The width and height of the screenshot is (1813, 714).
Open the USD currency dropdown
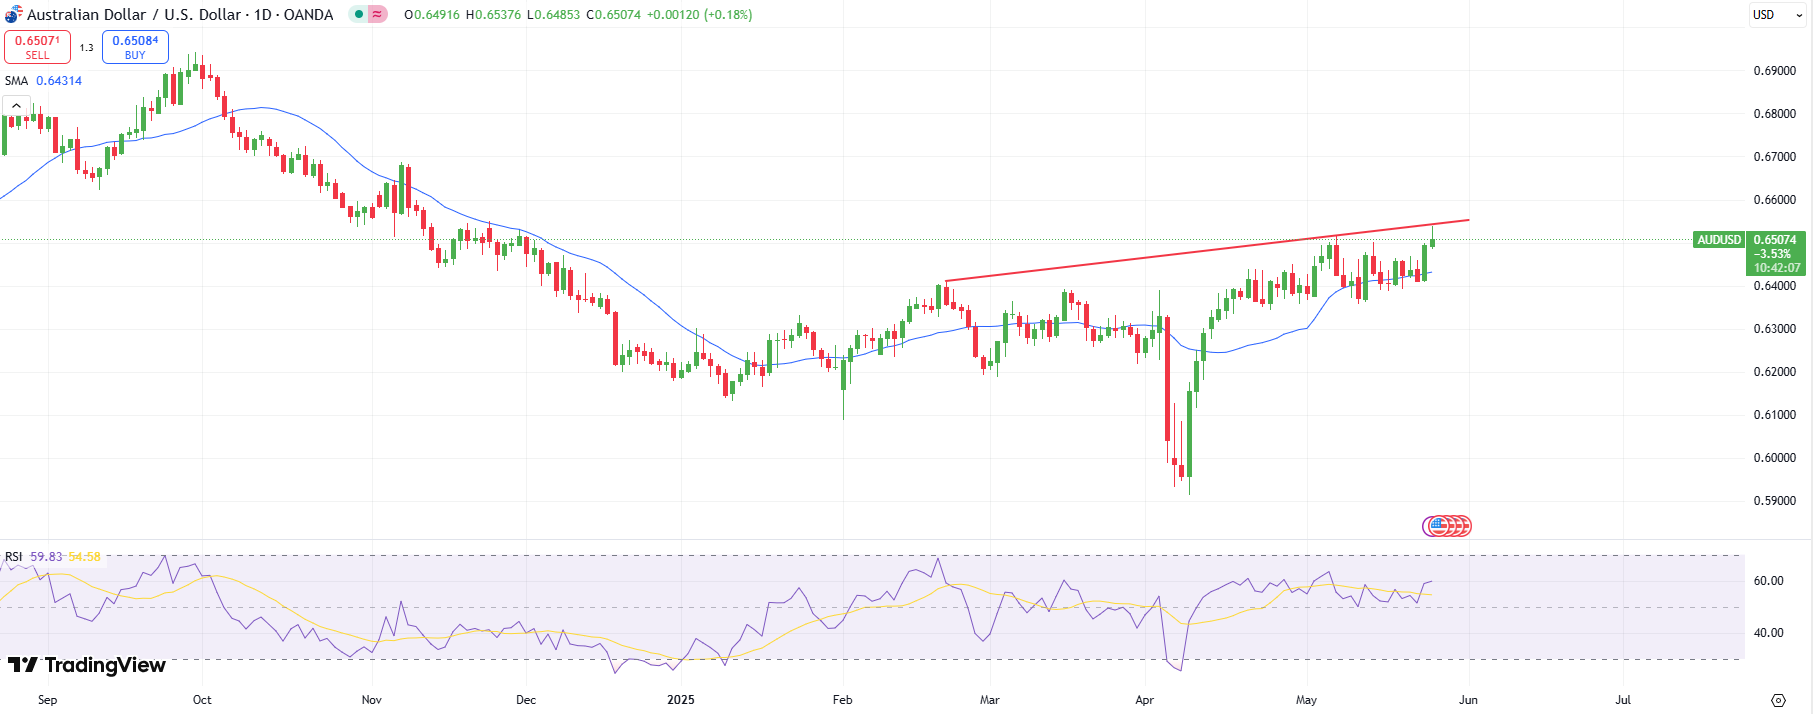[x=1778, y=15]
